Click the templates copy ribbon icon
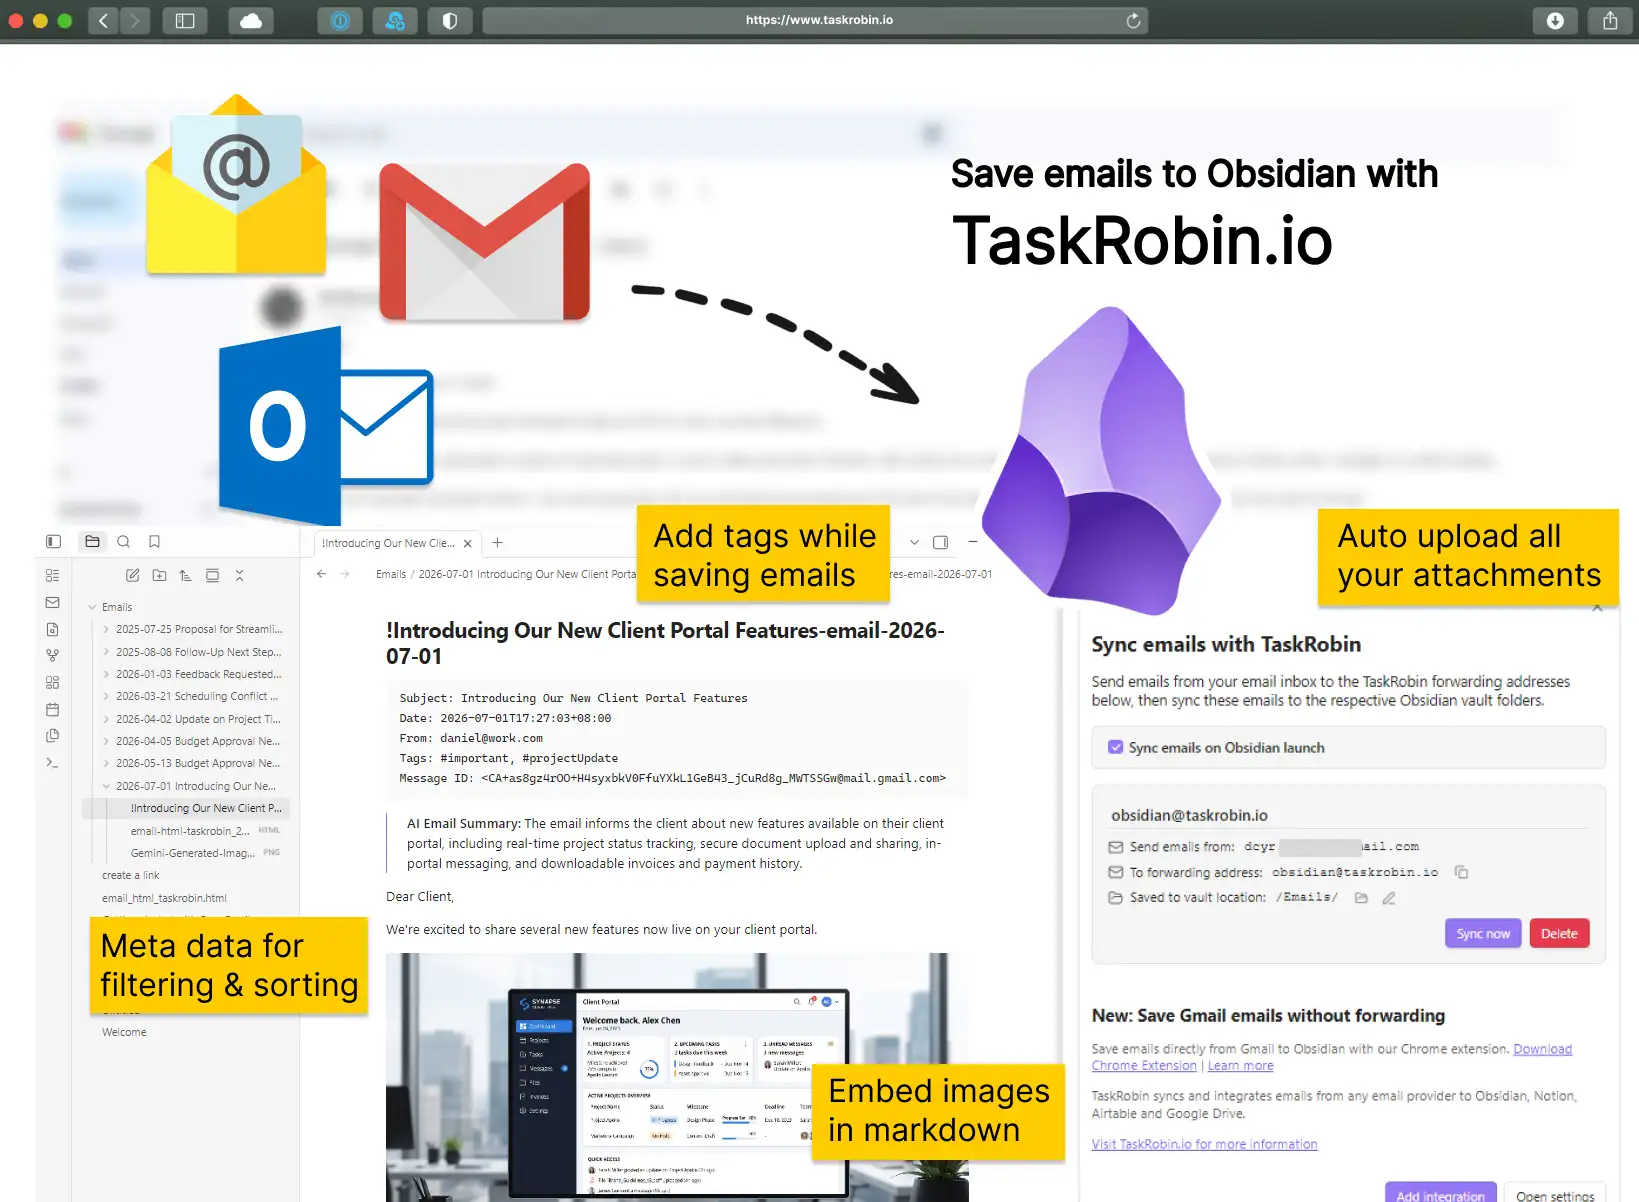 coord(53,736)
